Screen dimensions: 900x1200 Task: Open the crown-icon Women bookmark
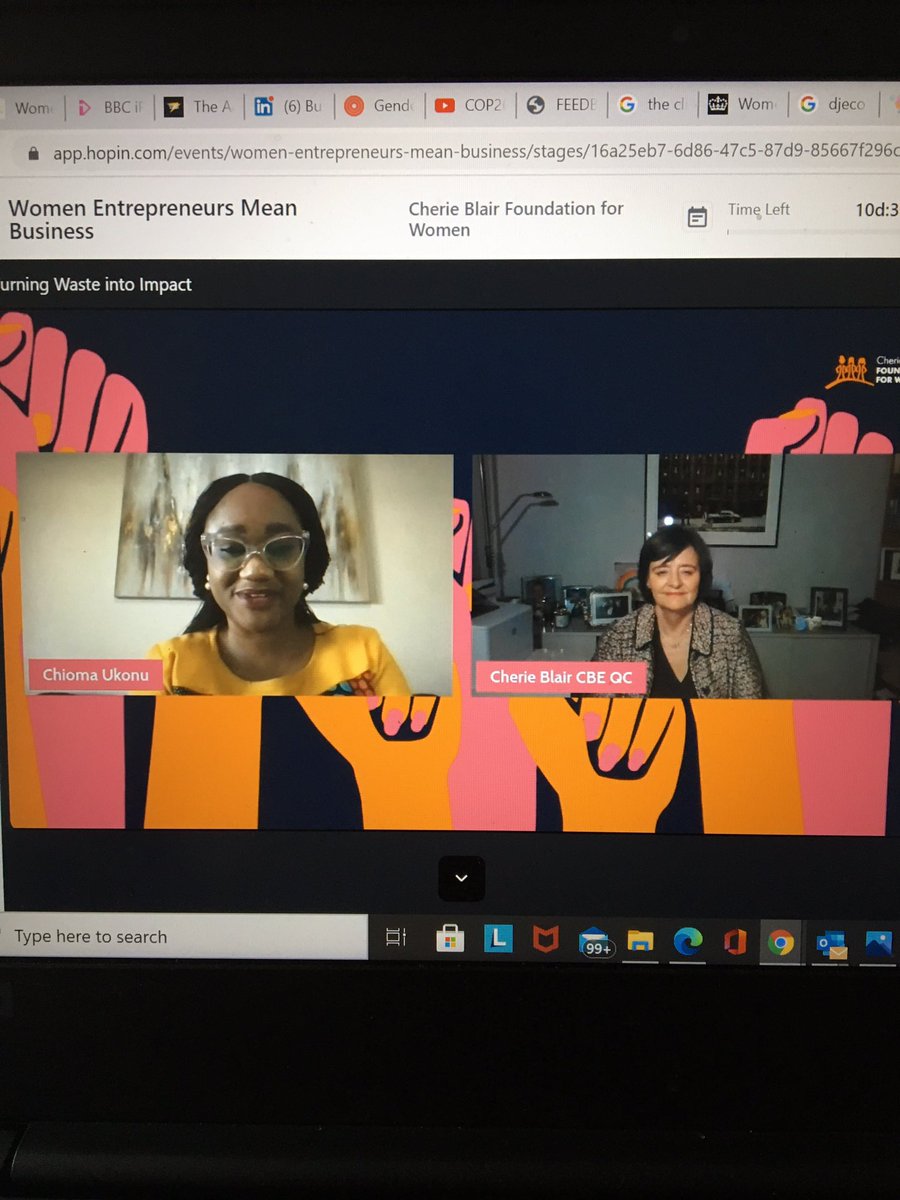pyautogui.click(x=742, y=104)
